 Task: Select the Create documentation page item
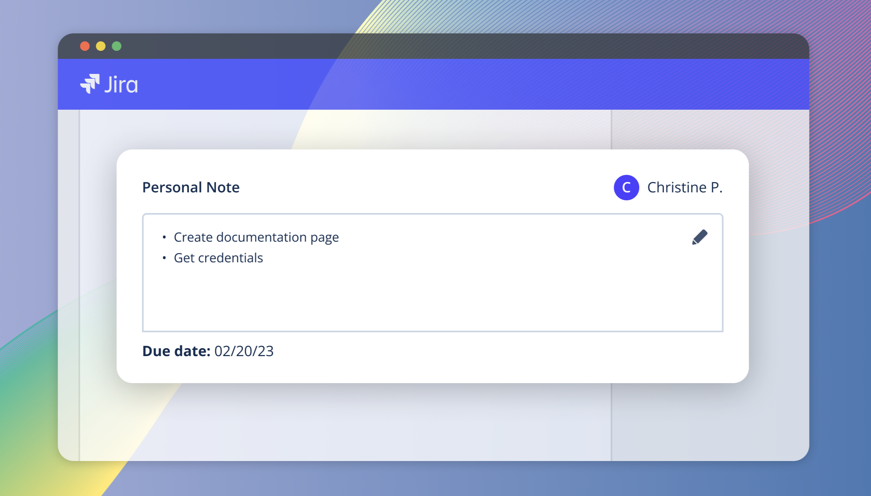coord(256,237)
